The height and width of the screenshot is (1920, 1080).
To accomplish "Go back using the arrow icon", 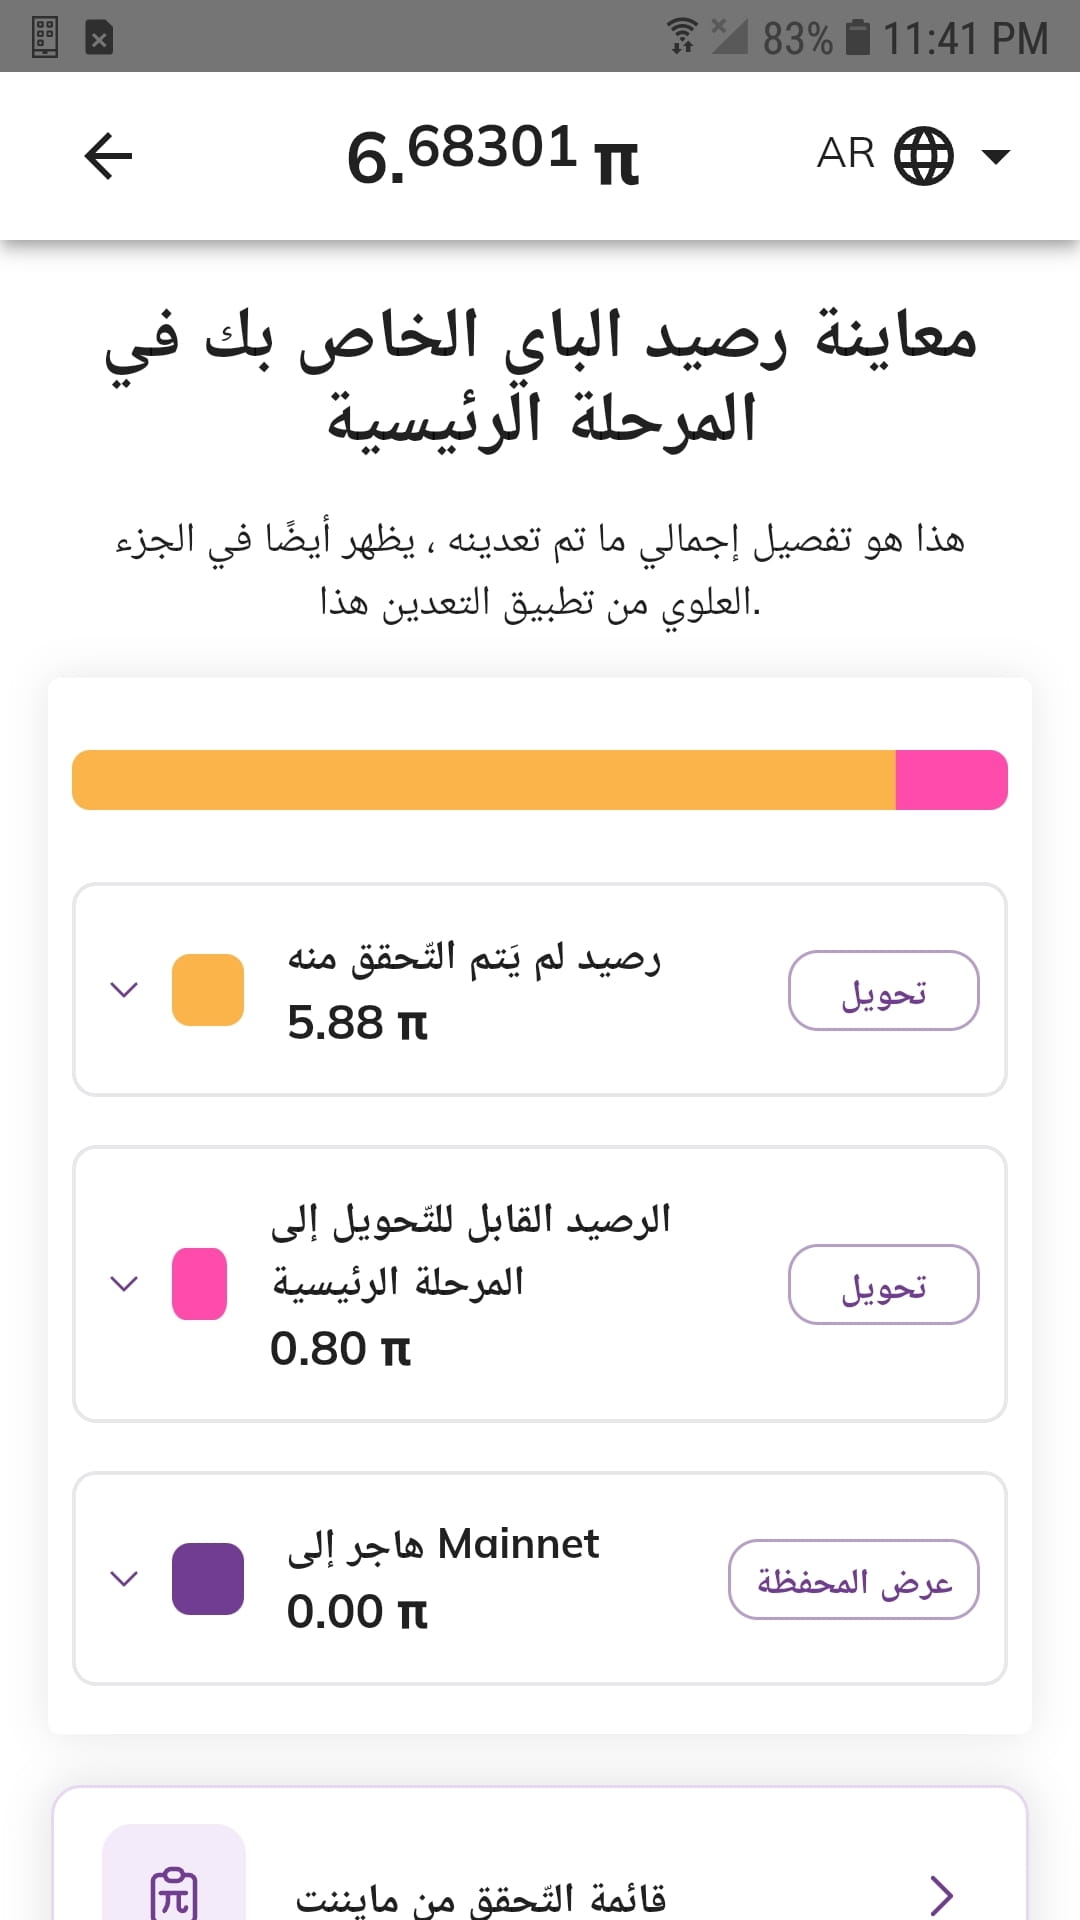I will 108,157.
